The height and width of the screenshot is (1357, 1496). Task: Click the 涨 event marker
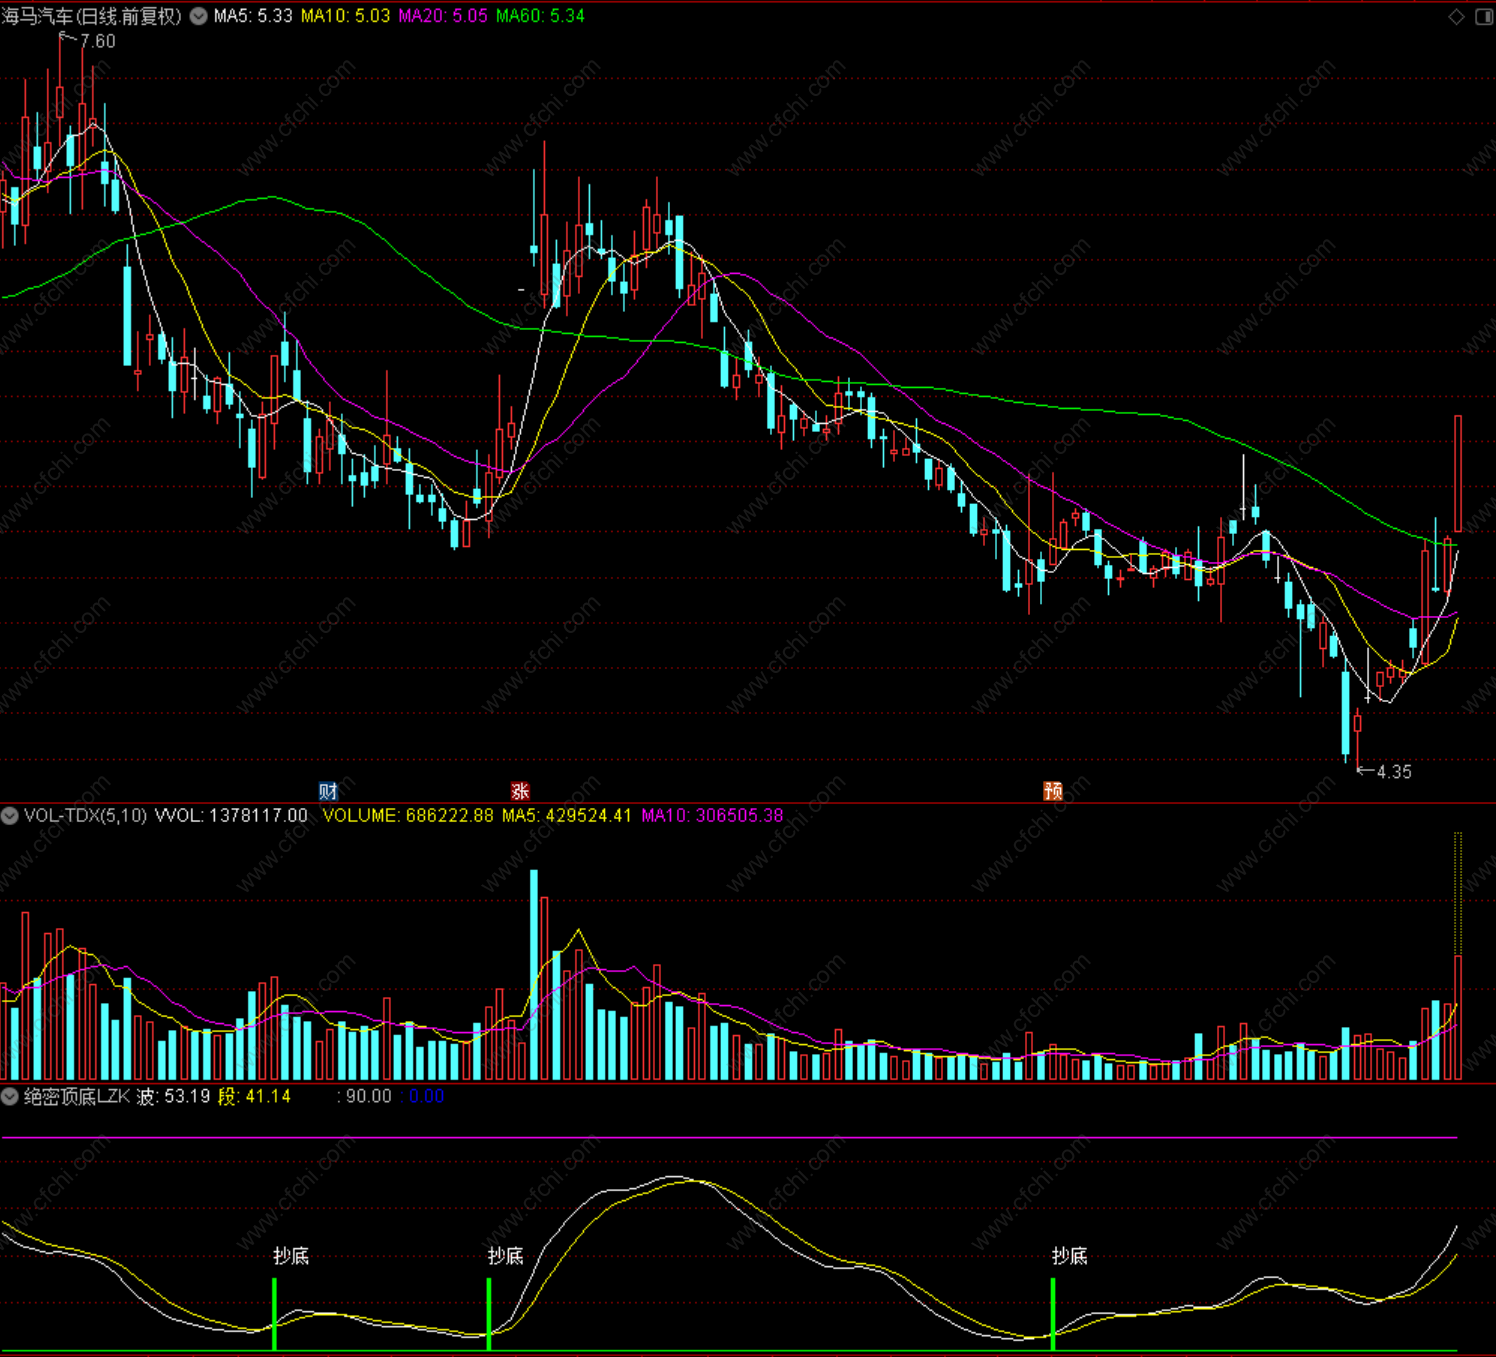(x=520, y=791)
